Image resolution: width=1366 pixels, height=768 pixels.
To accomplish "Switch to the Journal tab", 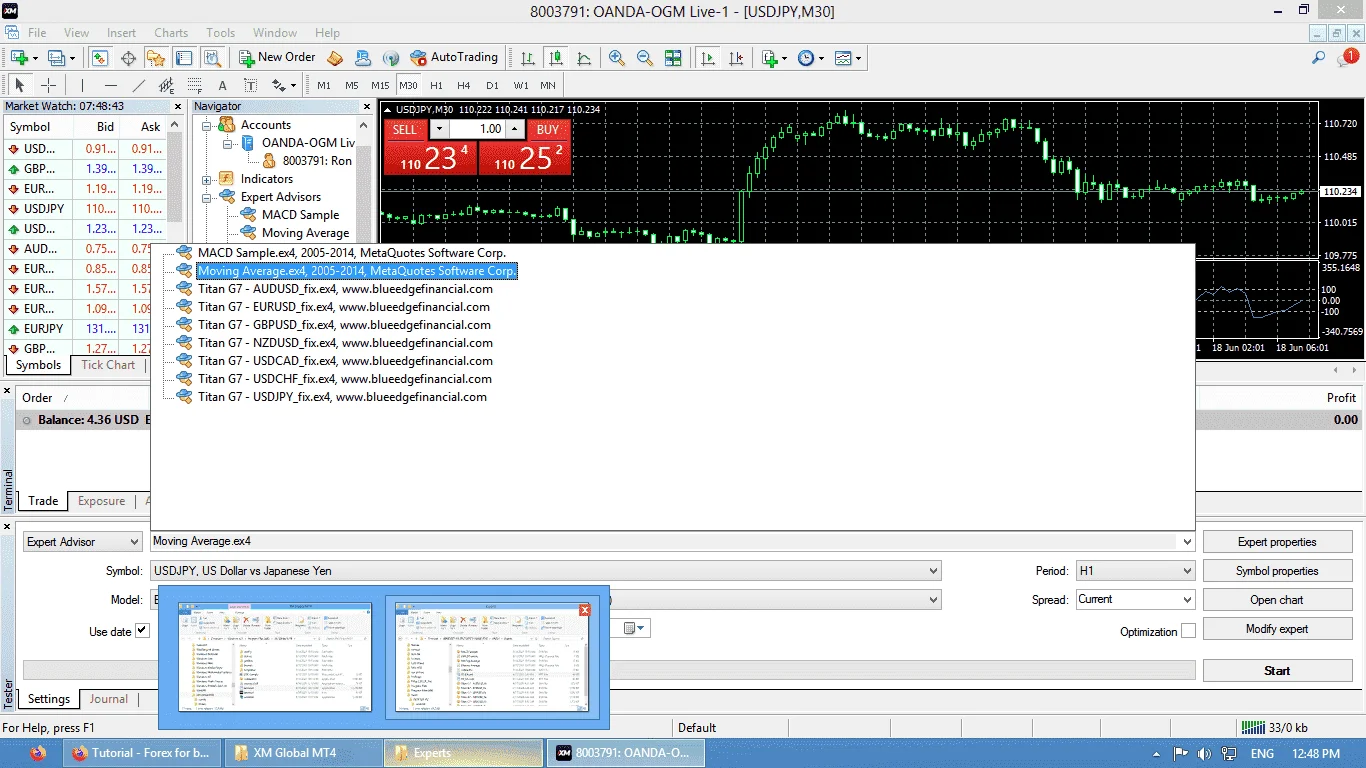I will click(x=109, y=699).
